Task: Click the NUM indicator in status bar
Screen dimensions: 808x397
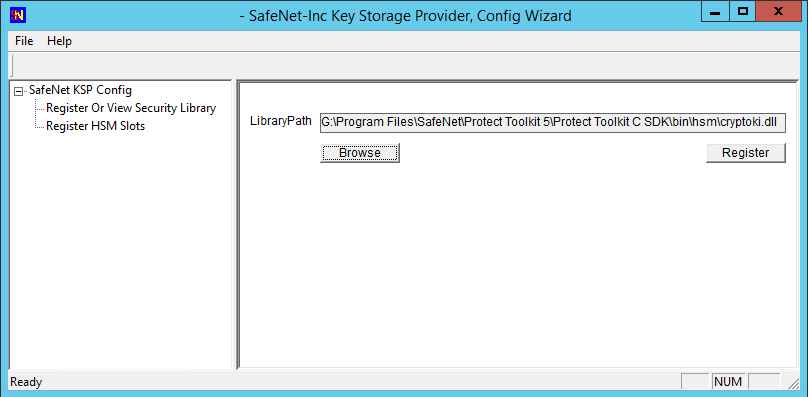Action: [728, 382]
